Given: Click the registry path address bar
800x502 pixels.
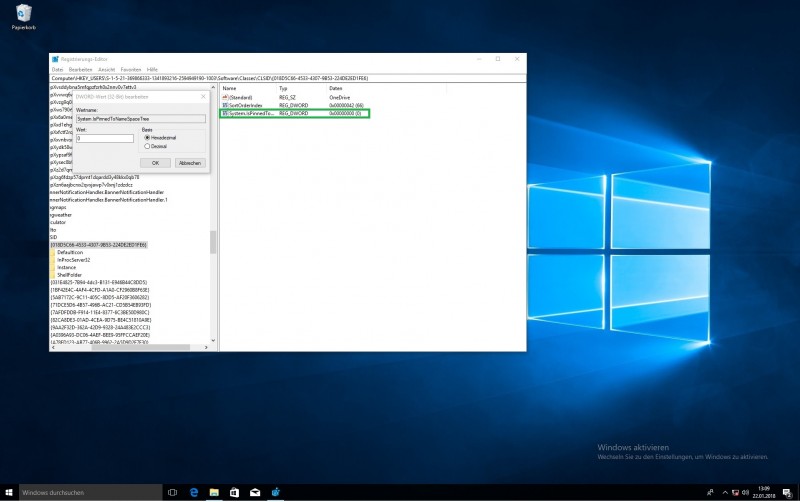Looking at the screenshot, I should (x=288, y=79).
